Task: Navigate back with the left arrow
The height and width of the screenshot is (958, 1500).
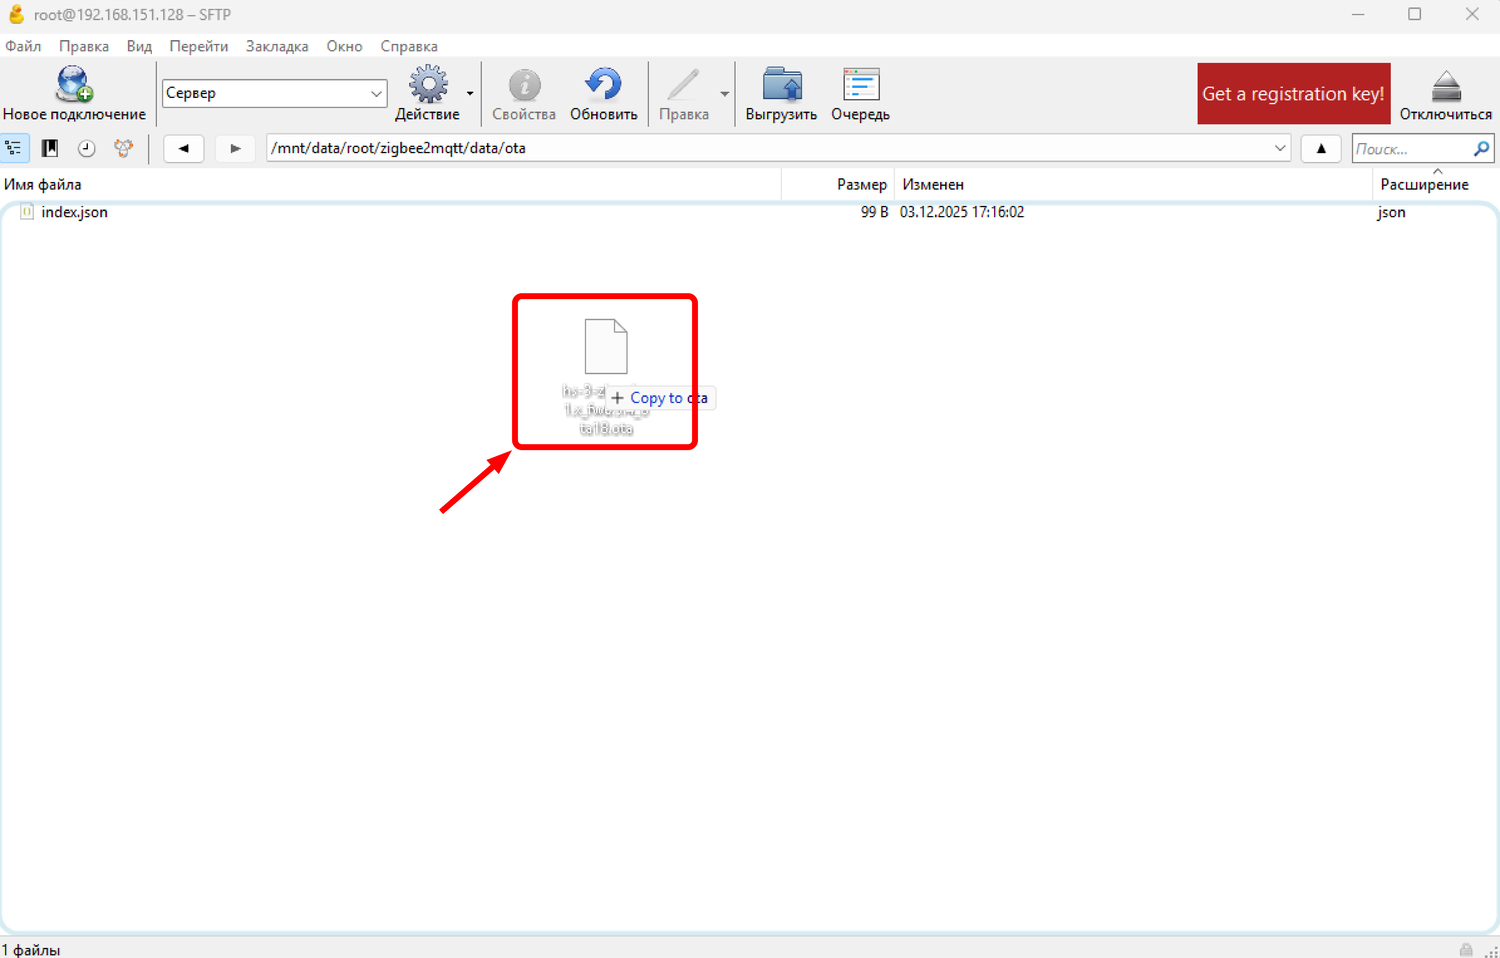Action: click(x=184, y=148)
